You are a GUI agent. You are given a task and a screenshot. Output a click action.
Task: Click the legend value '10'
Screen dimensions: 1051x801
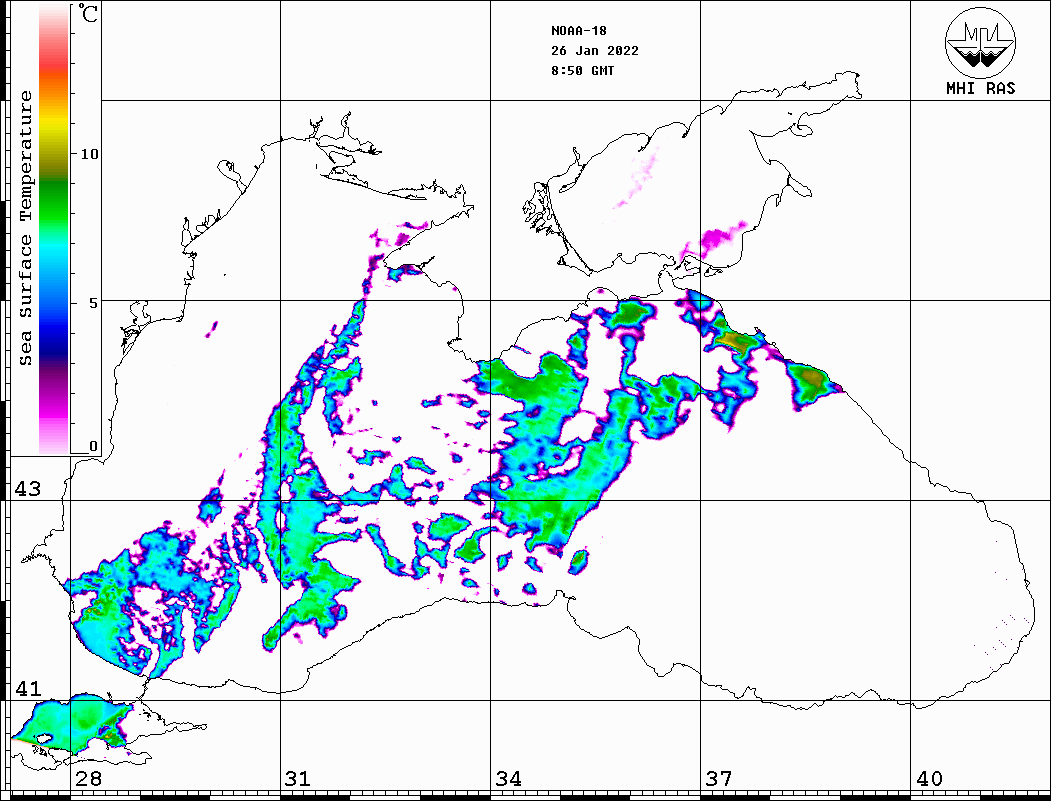89,154
